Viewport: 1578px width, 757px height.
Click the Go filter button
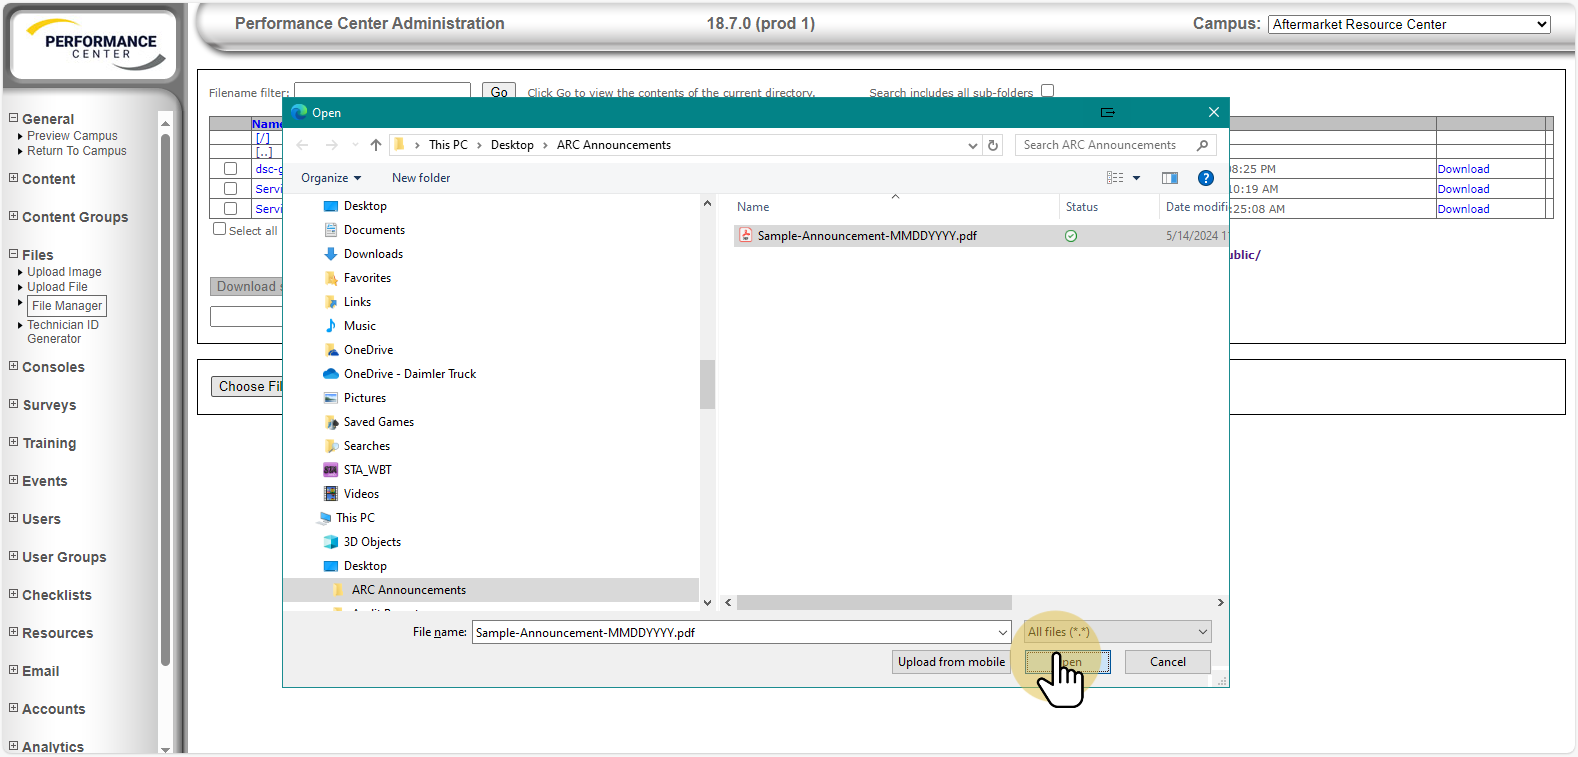[499, 92]
